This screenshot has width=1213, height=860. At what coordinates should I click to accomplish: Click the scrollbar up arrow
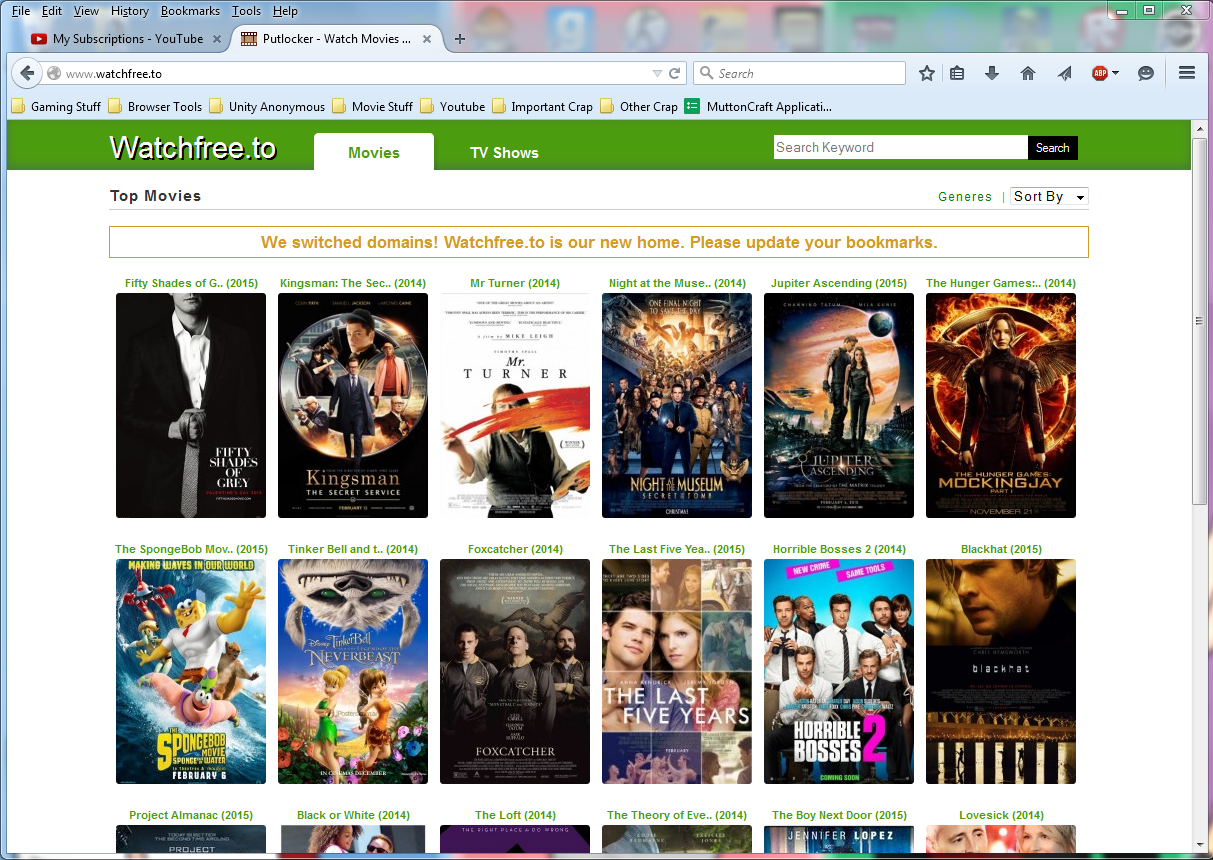coord(1200,129)
